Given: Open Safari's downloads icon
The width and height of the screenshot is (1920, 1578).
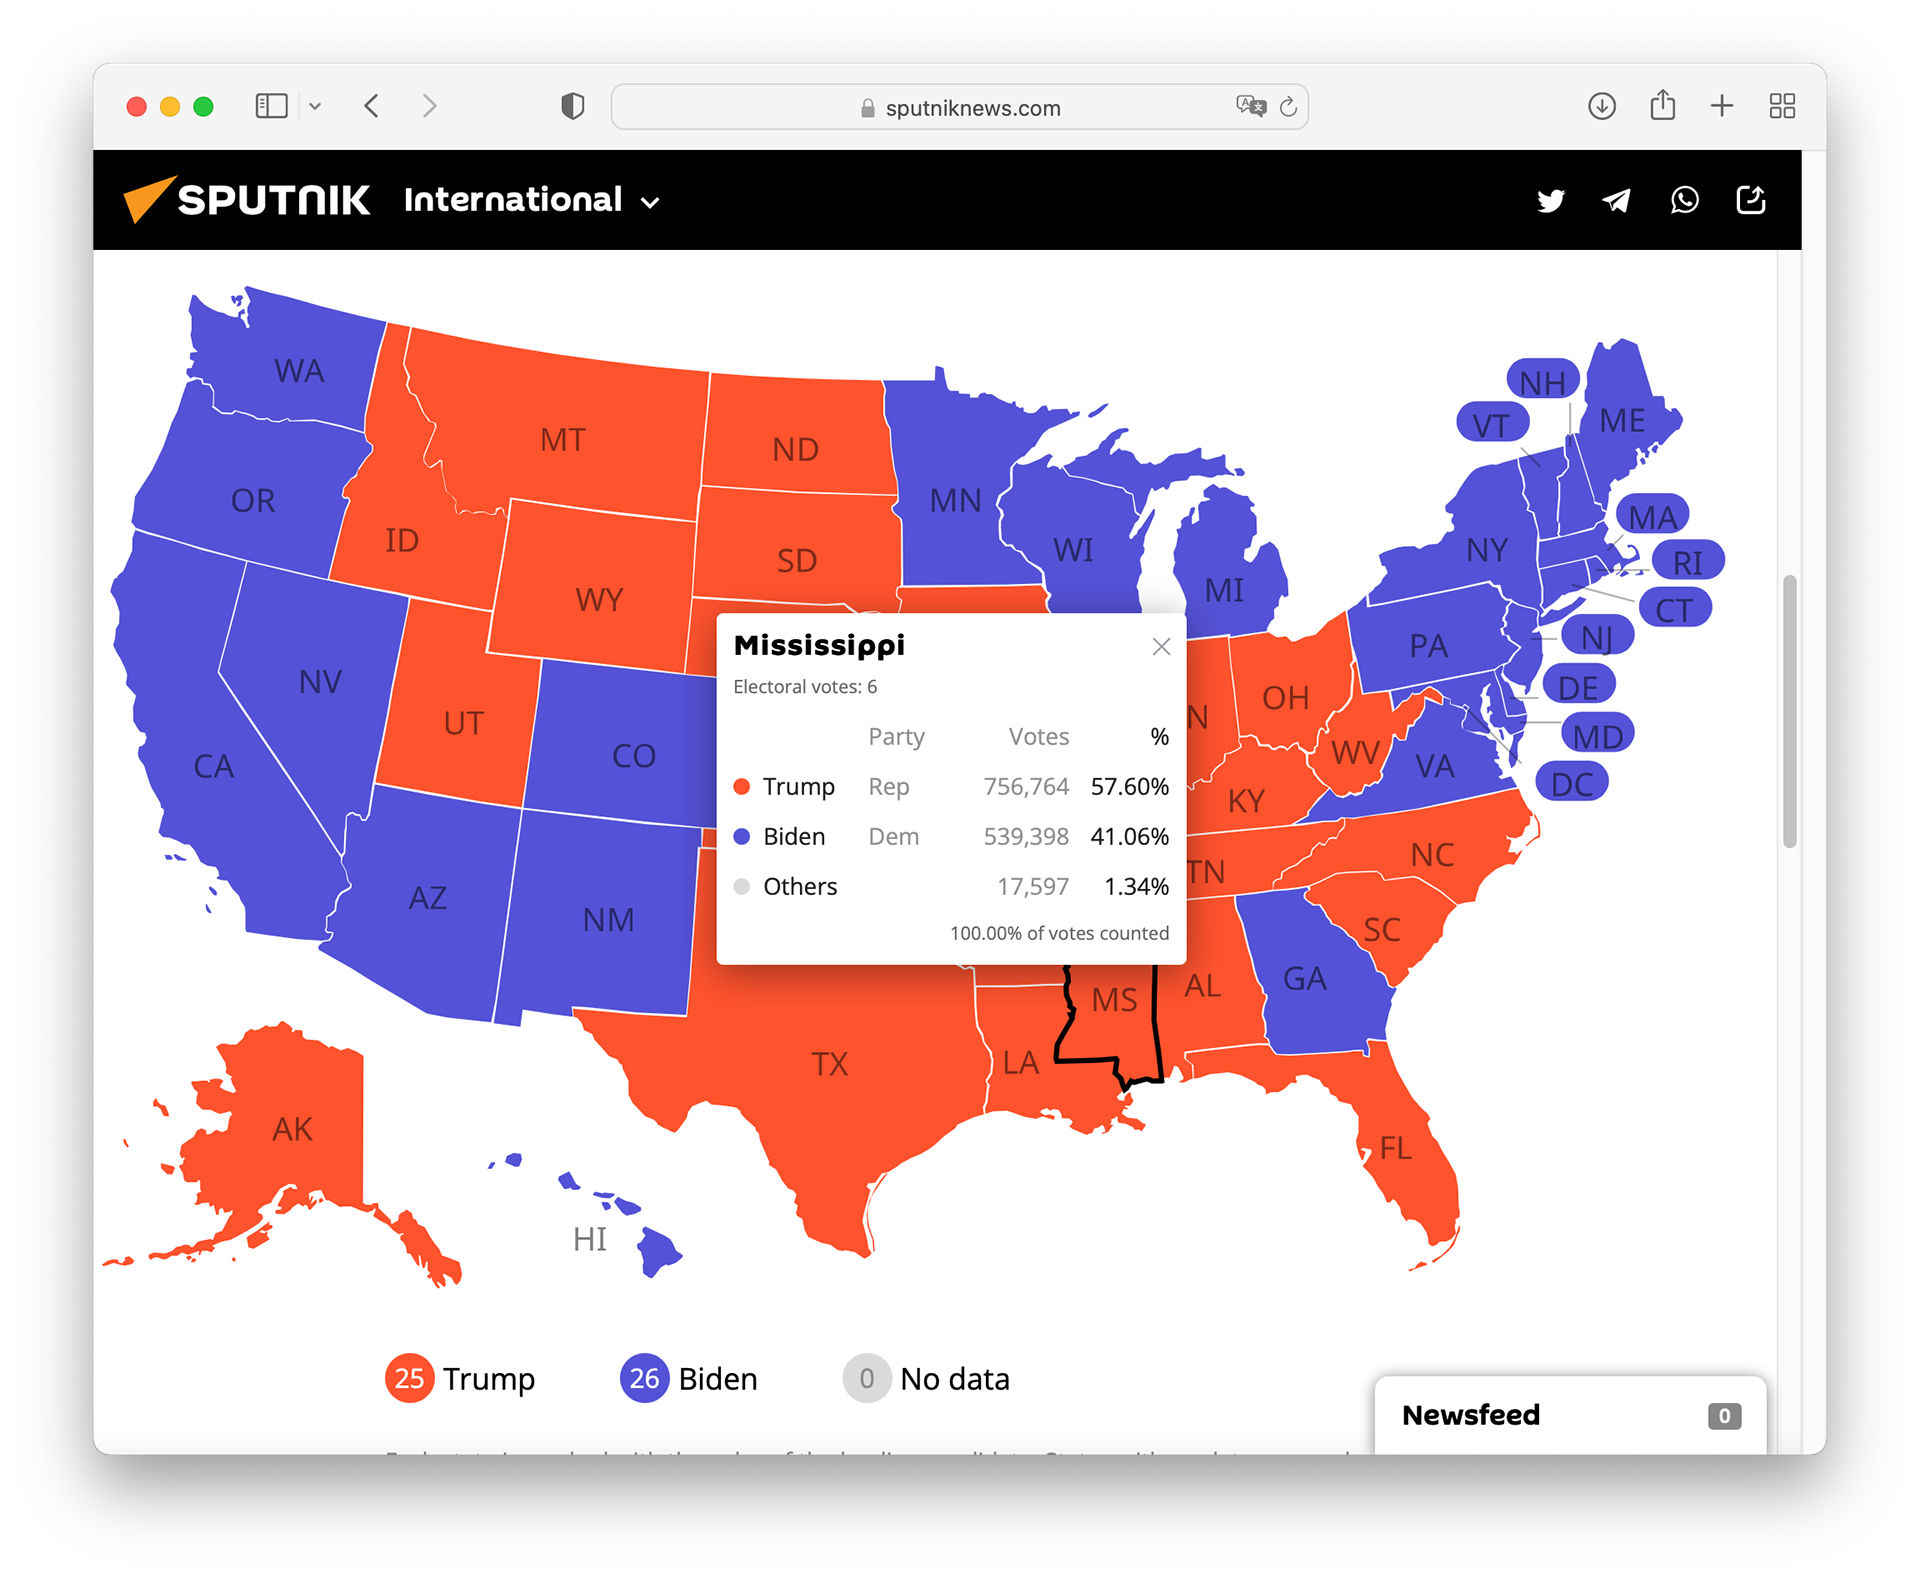Looking at the screenshot, I should (1601, 106).
